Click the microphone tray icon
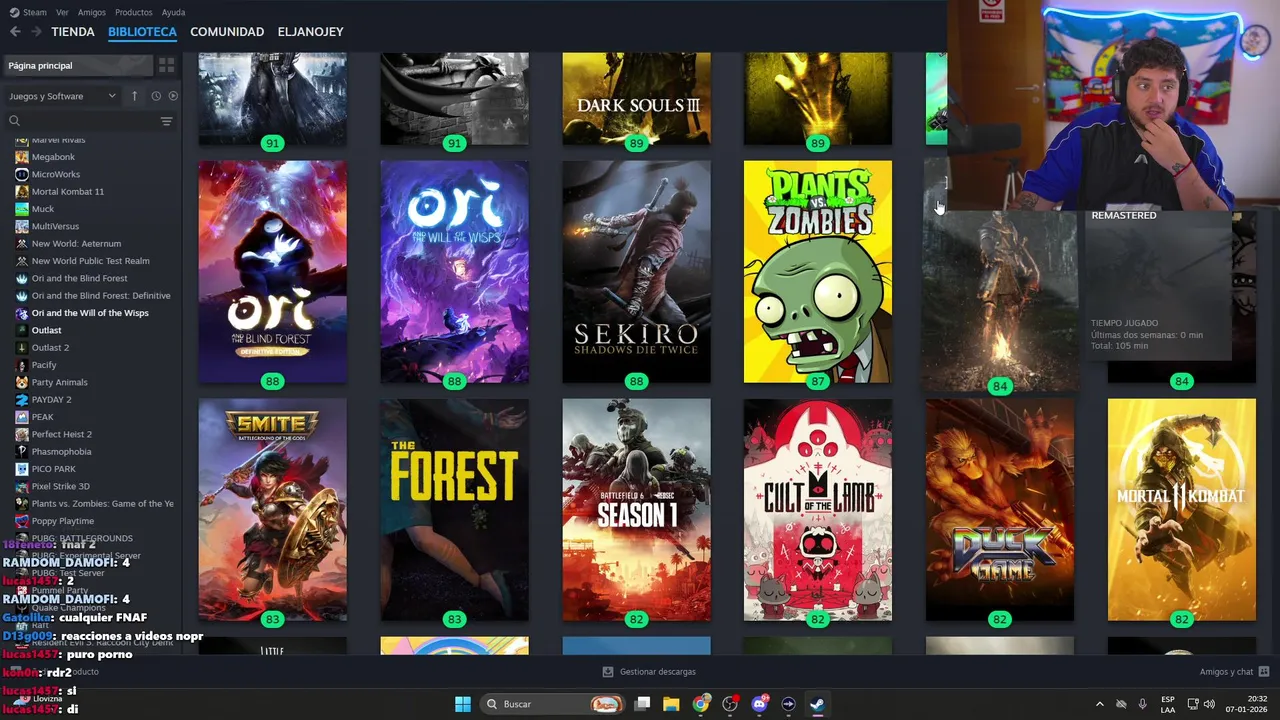Screen dimensions: 1280x720 (x=1142, y=704)
